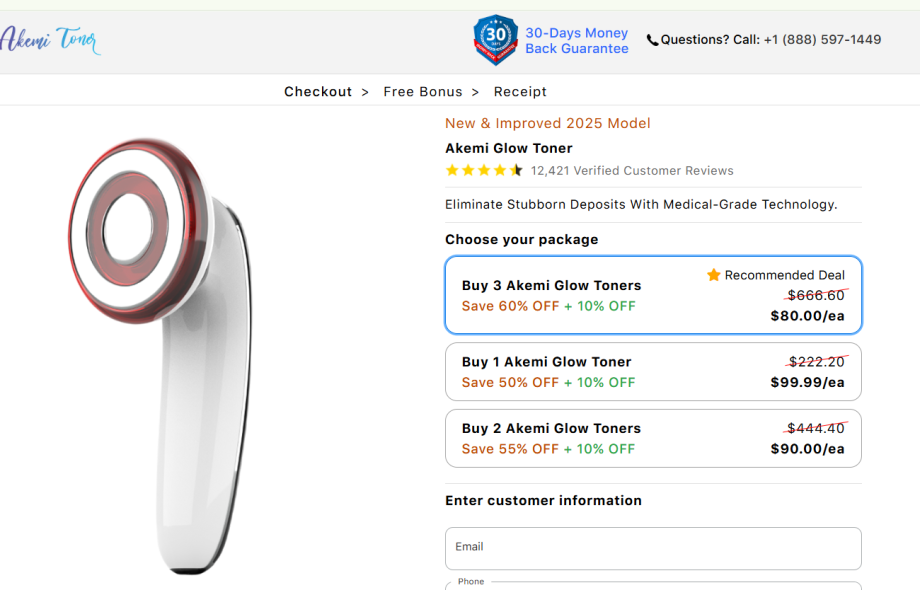Click the yellow star rating icons
This screenshot has height=590, width=920.
[484, 171]
